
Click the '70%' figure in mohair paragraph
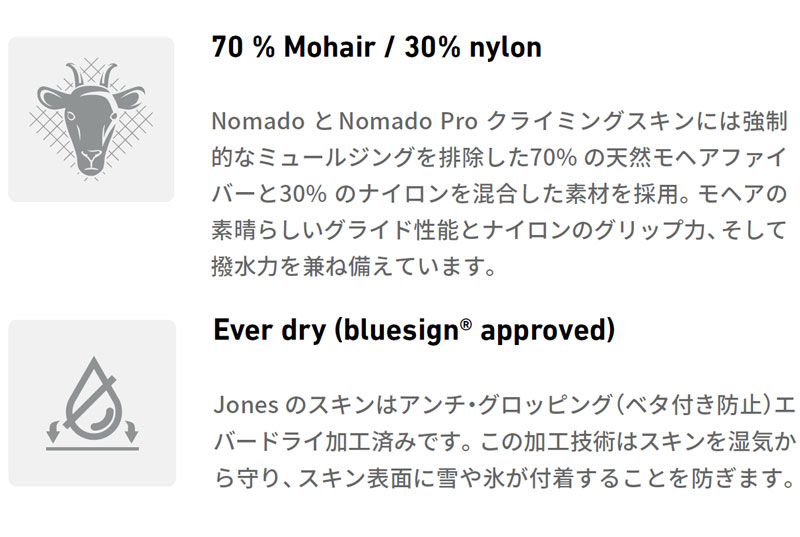(554, 158)
